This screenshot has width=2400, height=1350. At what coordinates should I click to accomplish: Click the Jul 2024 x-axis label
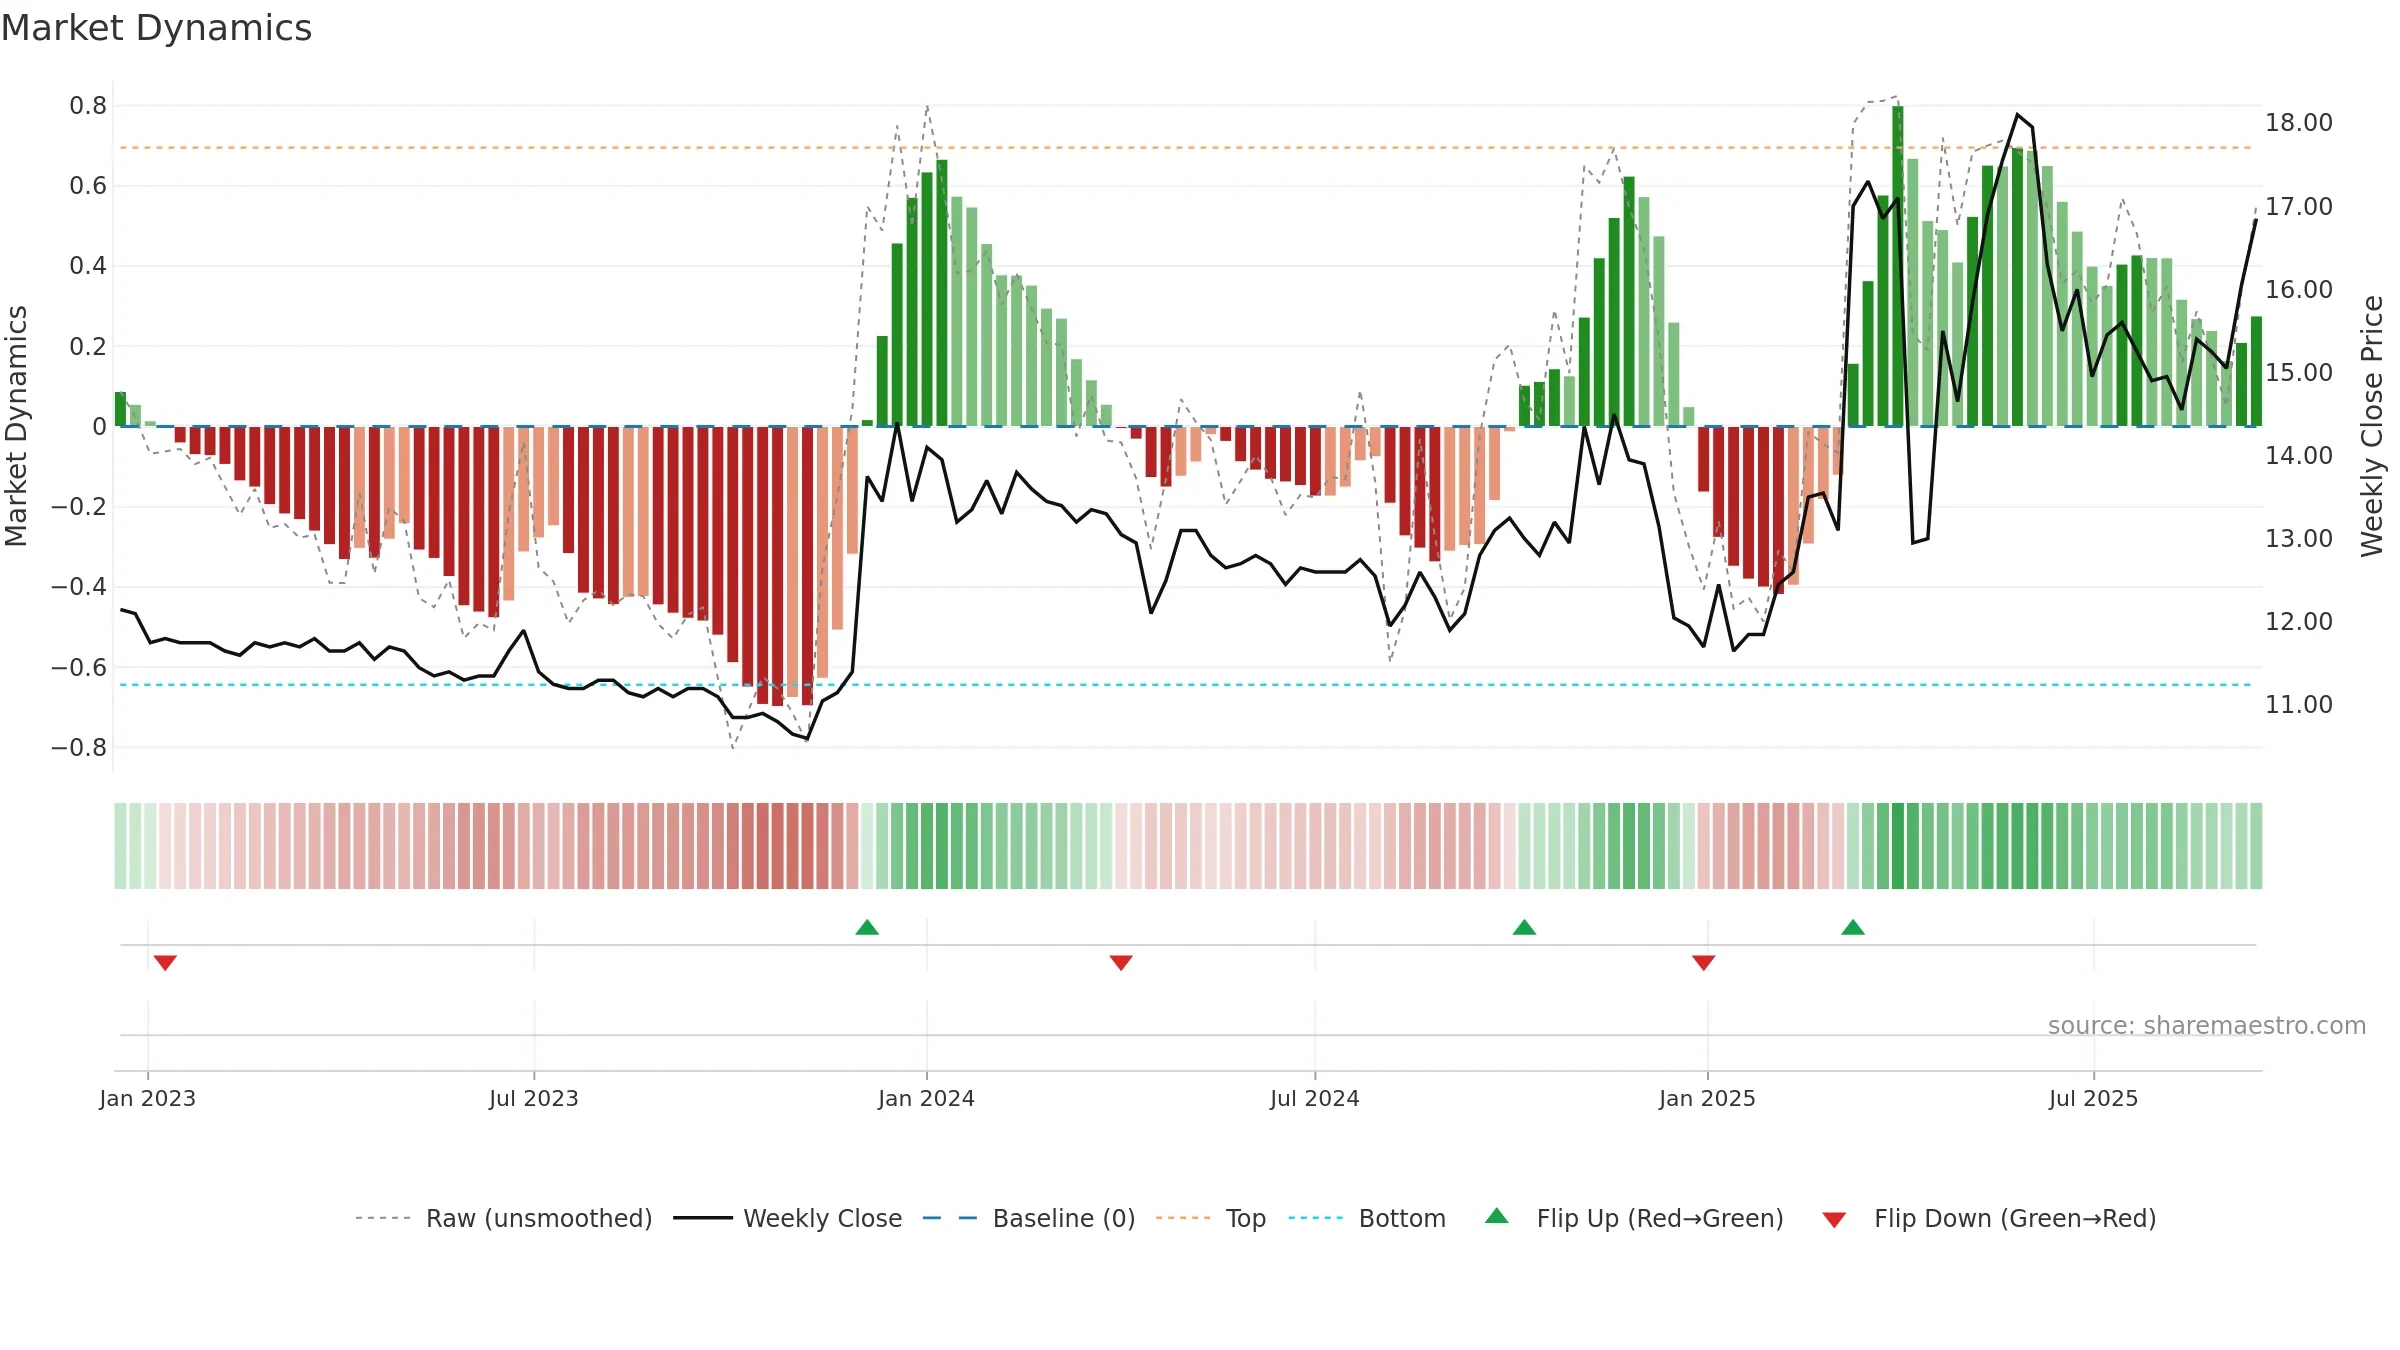(1315, 1098)
